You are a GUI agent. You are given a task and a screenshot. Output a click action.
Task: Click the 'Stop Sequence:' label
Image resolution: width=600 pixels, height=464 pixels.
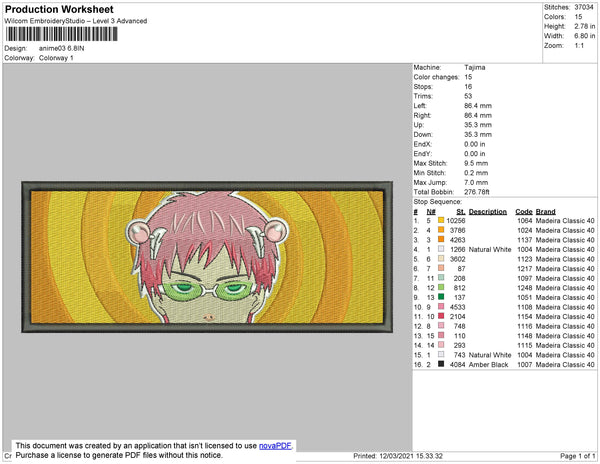pos(438,202)
